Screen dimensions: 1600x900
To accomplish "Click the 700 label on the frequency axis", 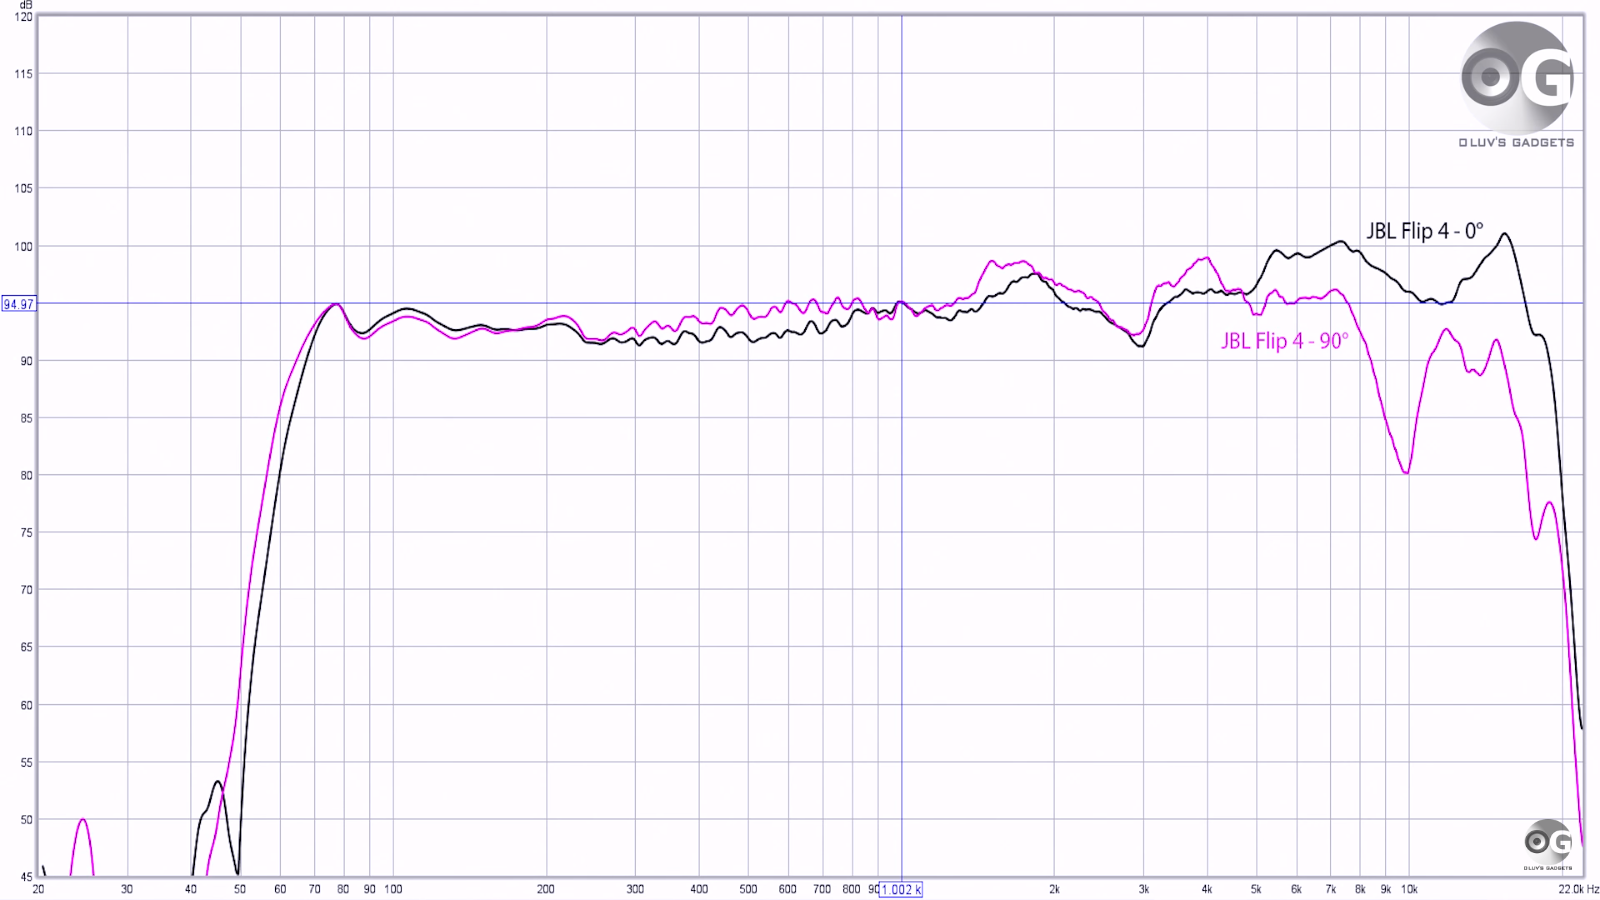I will [822, 889].
